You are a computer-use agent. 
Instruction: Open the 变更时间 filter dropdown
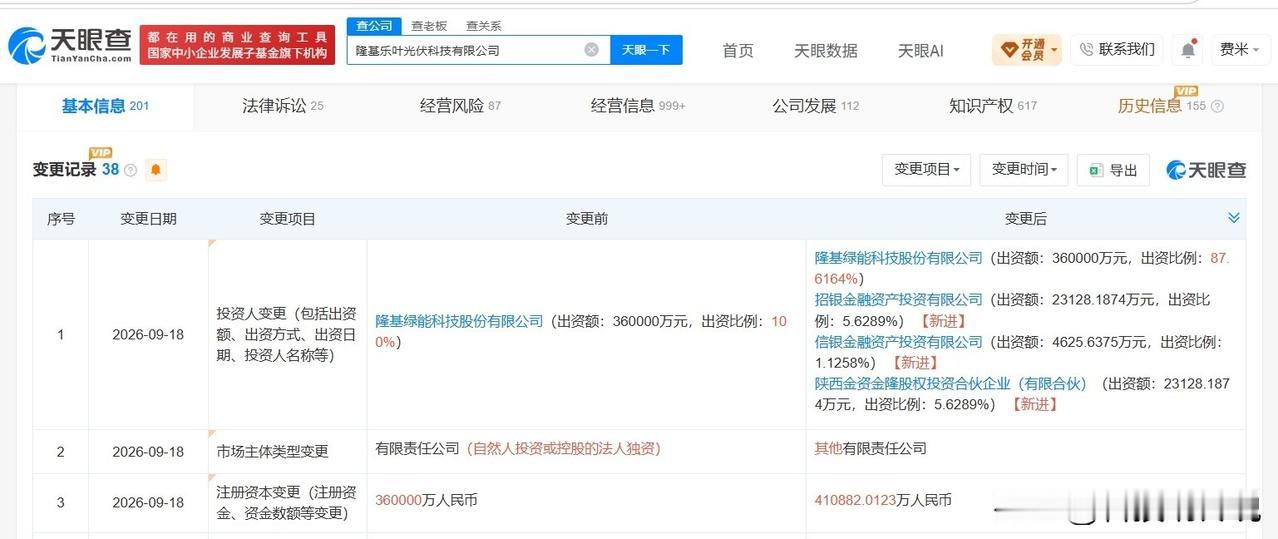[x=1024, y=170]
